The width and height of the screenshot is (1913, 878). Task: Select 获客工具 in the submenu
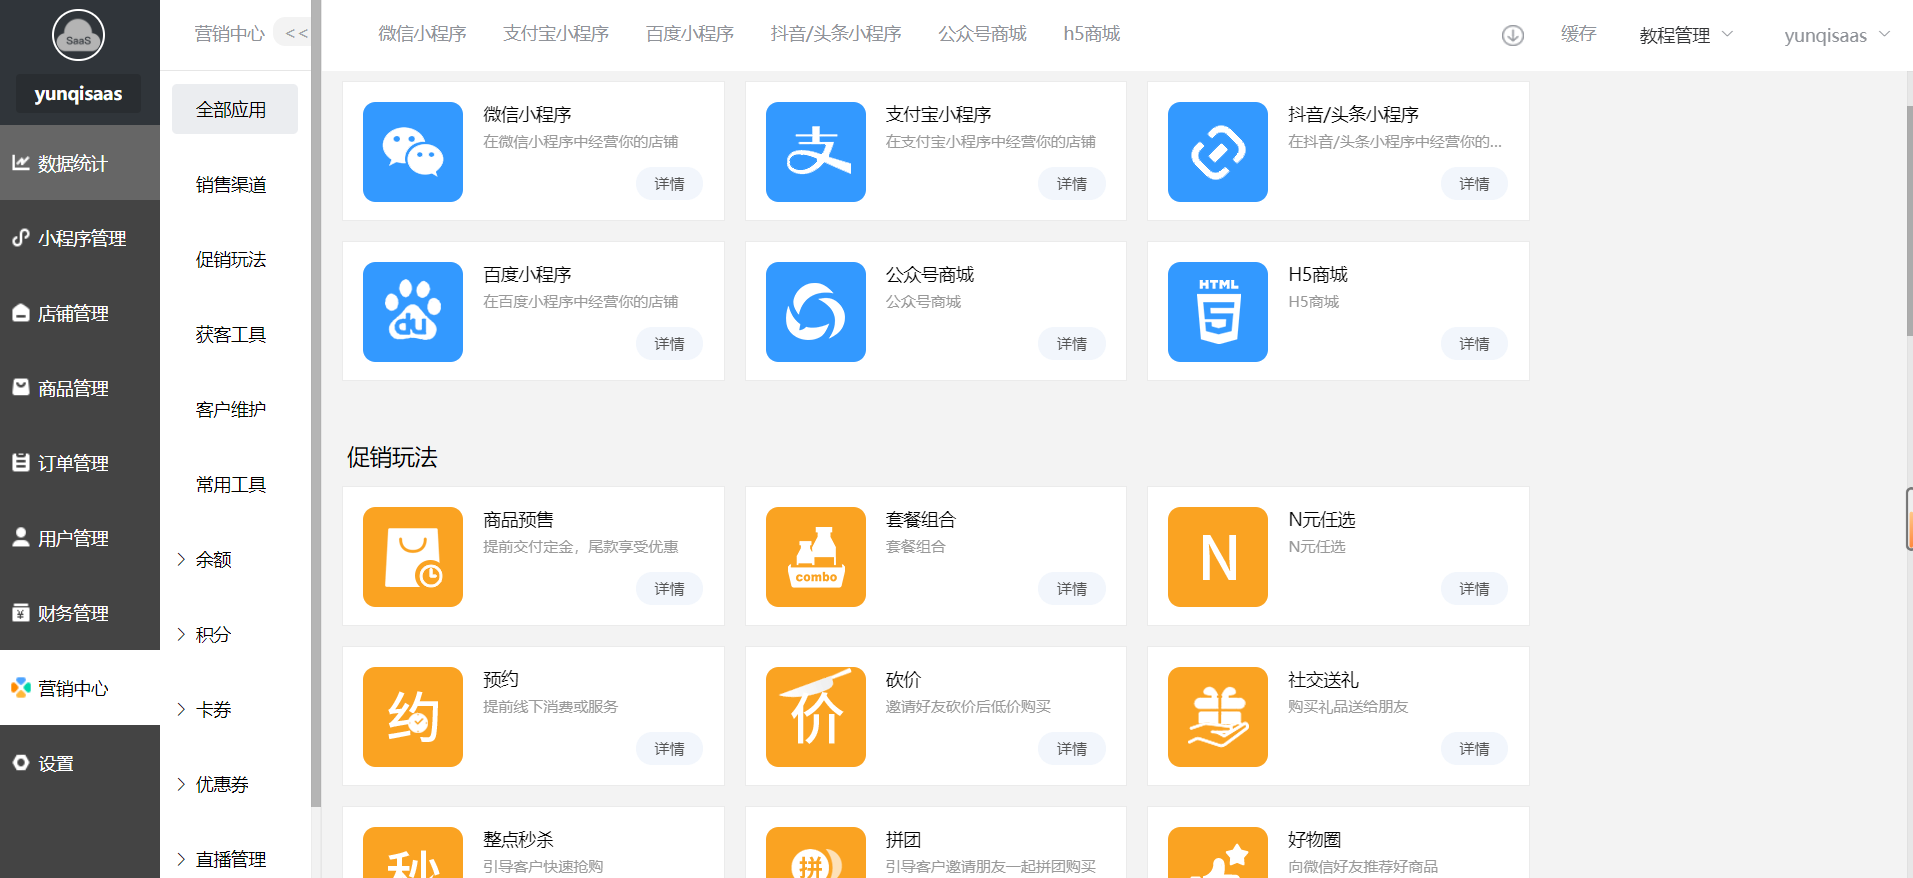231,335
